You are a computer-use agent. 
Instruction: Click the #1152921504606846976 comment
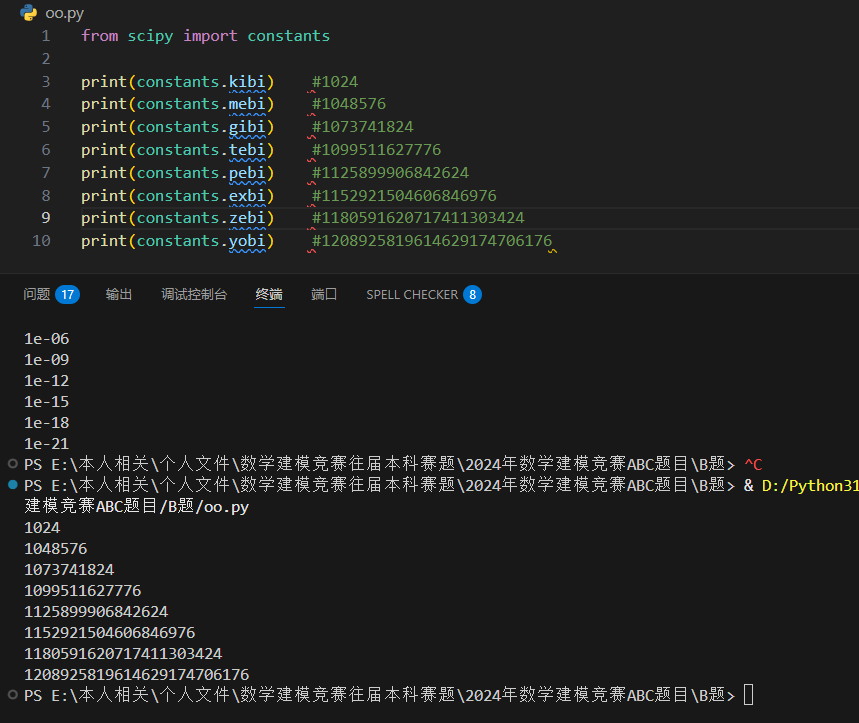(x=404, y=196)
